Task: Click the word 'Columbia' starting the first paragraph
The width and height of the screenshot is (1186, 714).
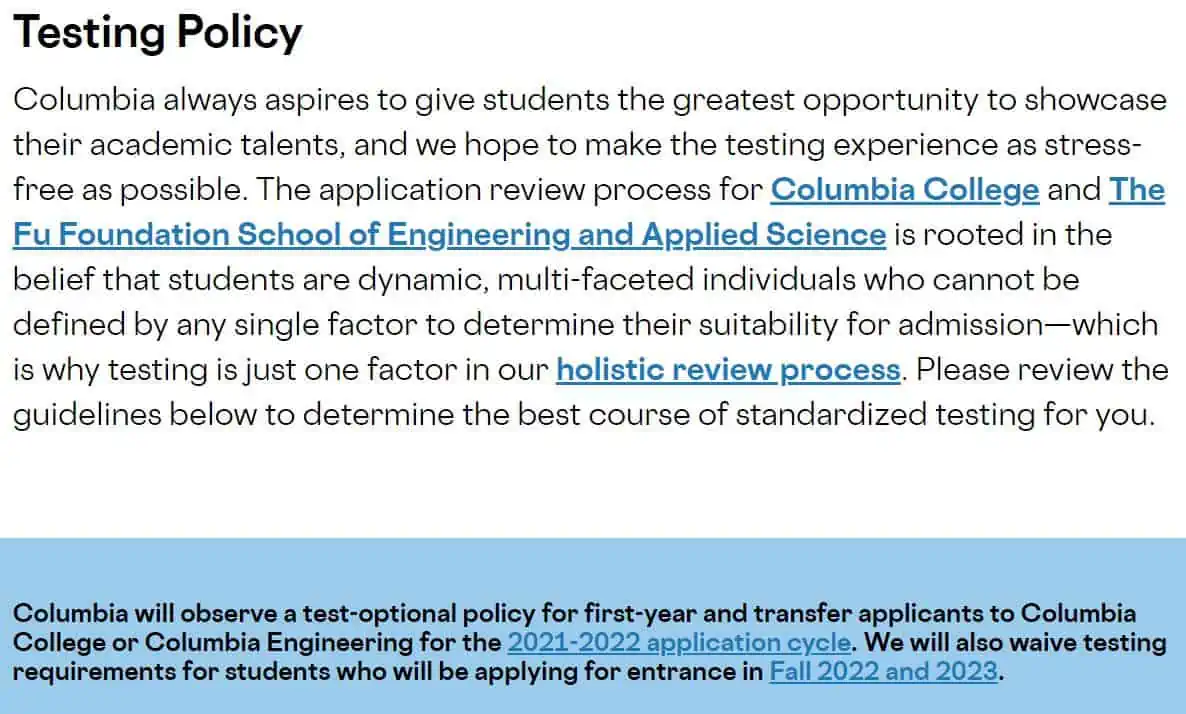Action: coord(84,100)
